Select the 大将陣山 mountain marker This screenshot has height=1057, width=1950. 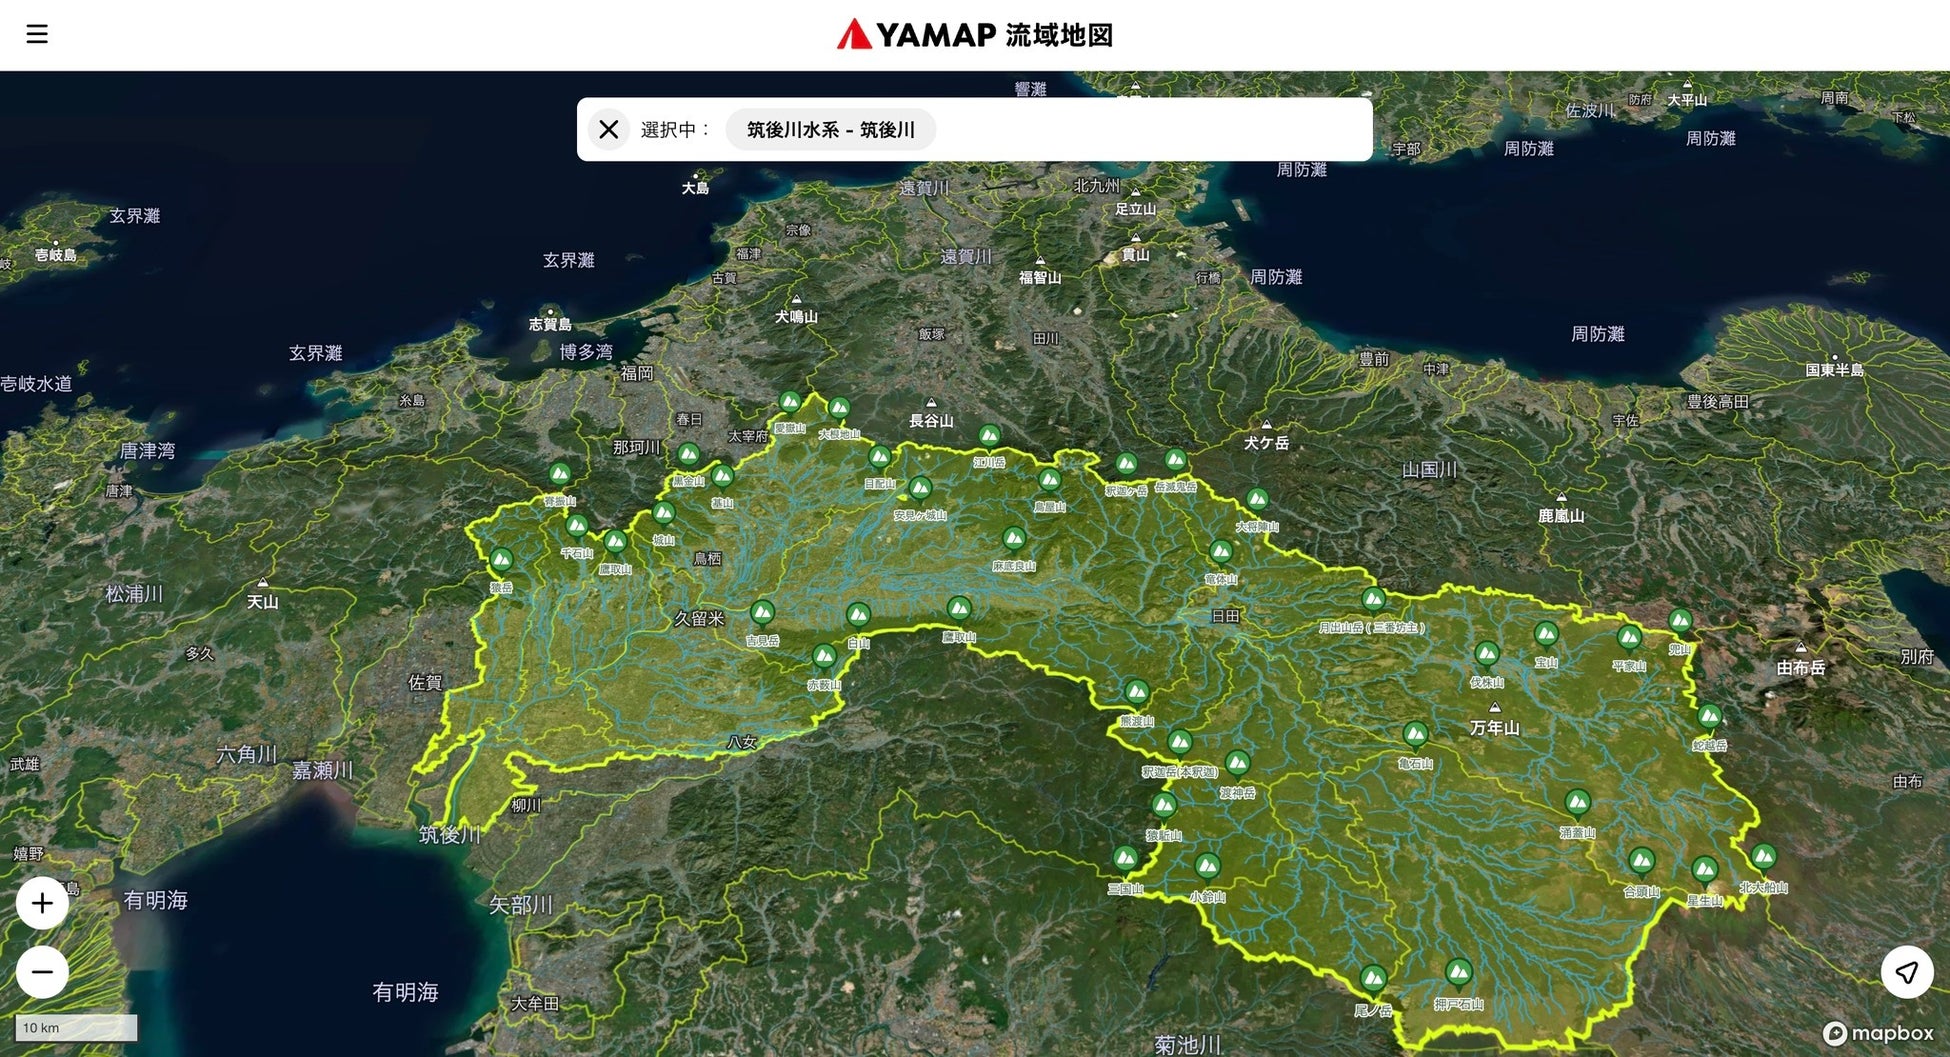click(1258, 500)
